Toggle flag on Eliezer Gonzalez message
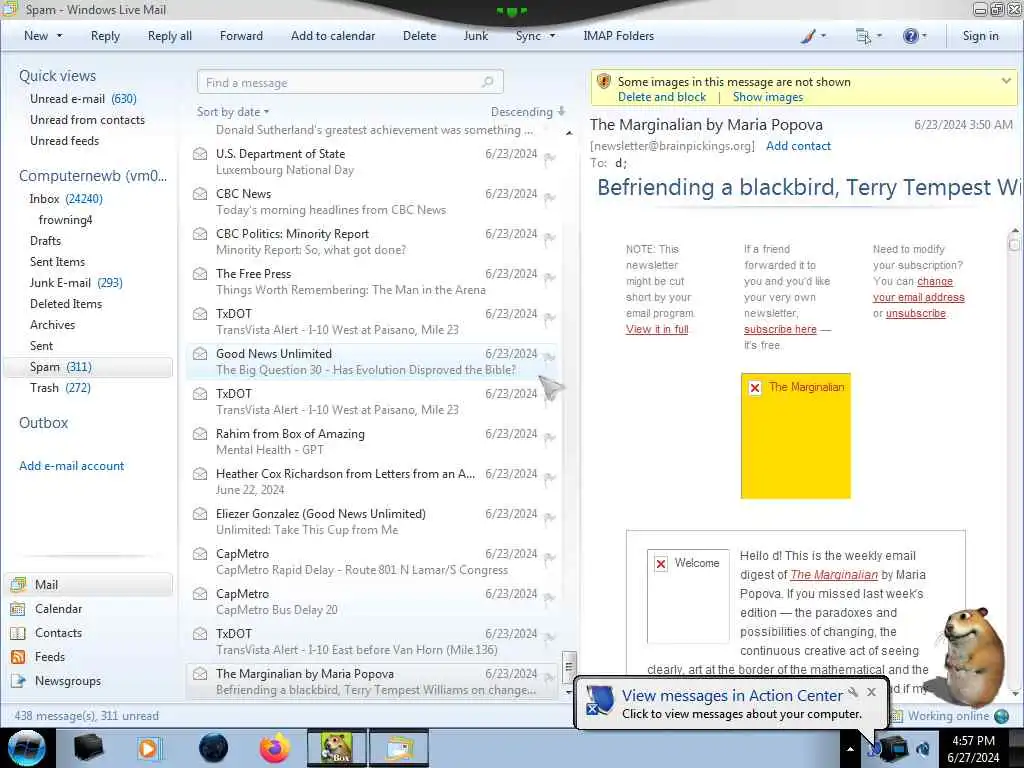This screenshot has height=768, width=1024. (x=550, y=517)
